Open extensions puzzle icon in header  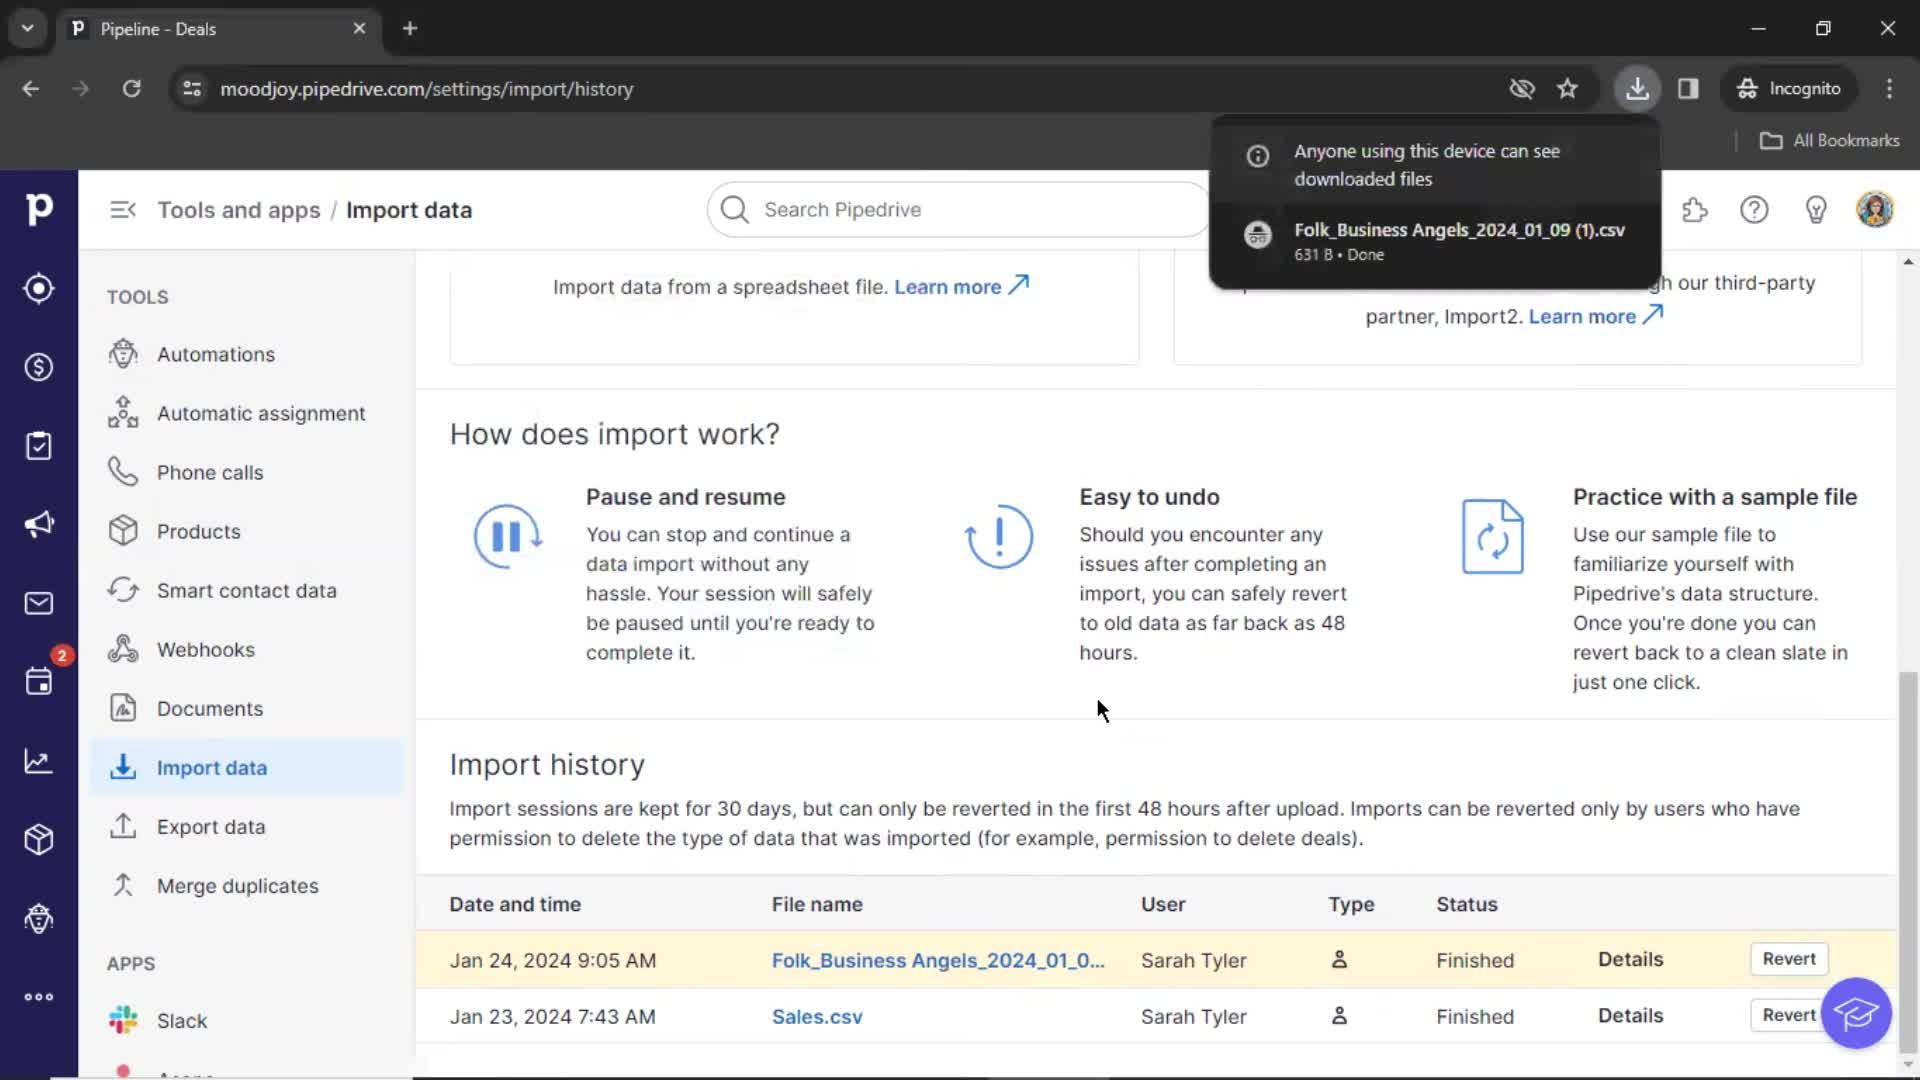(x=1695, y=210)
